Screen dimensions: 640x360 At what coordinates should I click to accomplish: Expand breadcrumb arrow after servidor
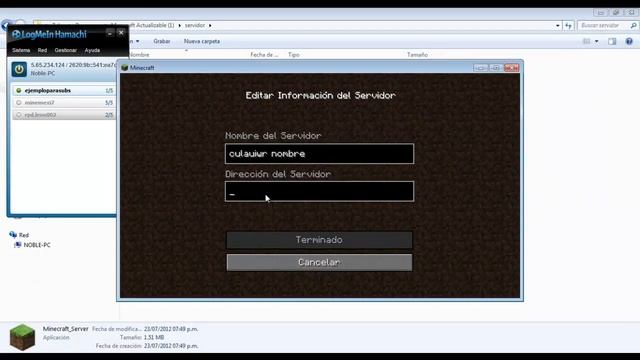pyautogui.click(x=210, y=25)
